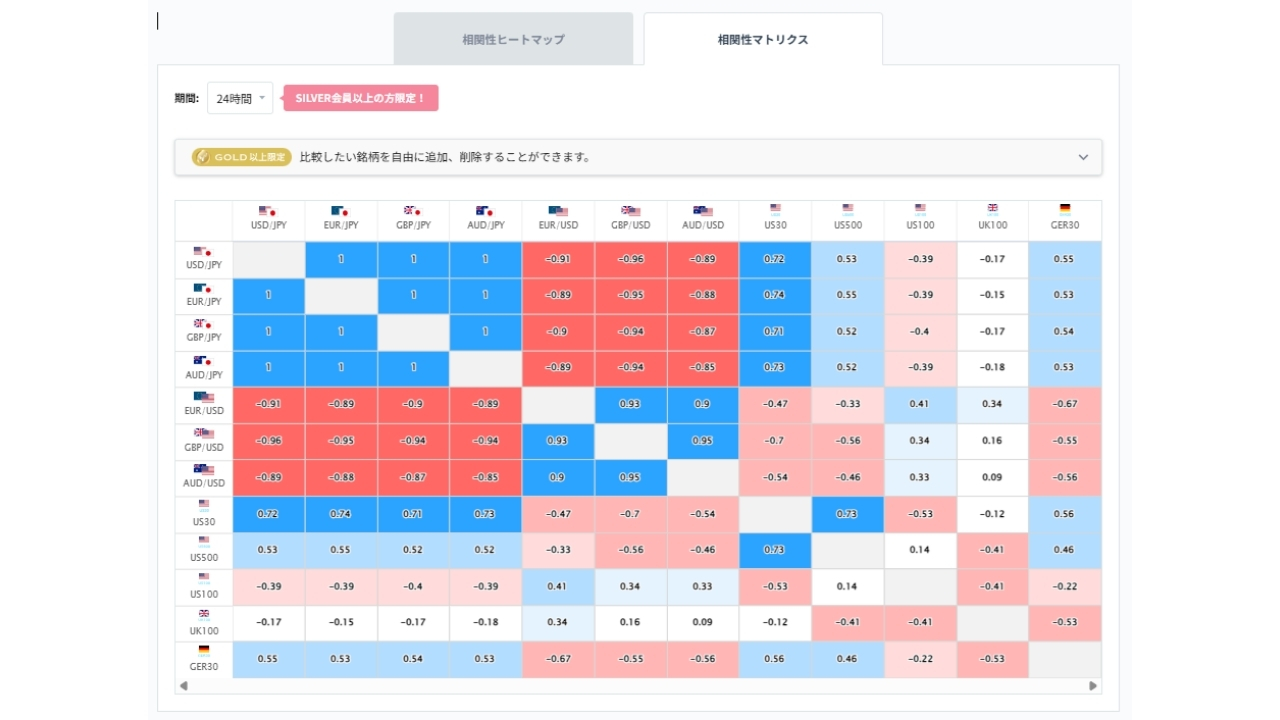
Task: Click UK100 row cell under GER30 showing -0.53
Action: (x=1065, y=623)
